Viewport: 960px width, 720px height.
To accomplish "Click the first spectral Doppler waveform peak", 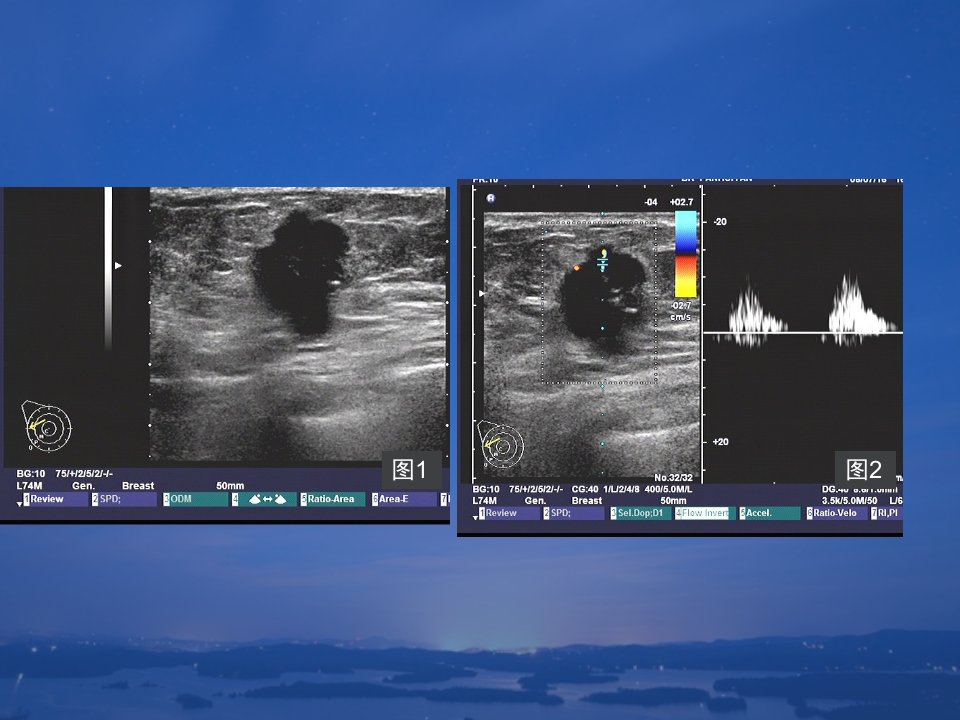I will [752, 311].
